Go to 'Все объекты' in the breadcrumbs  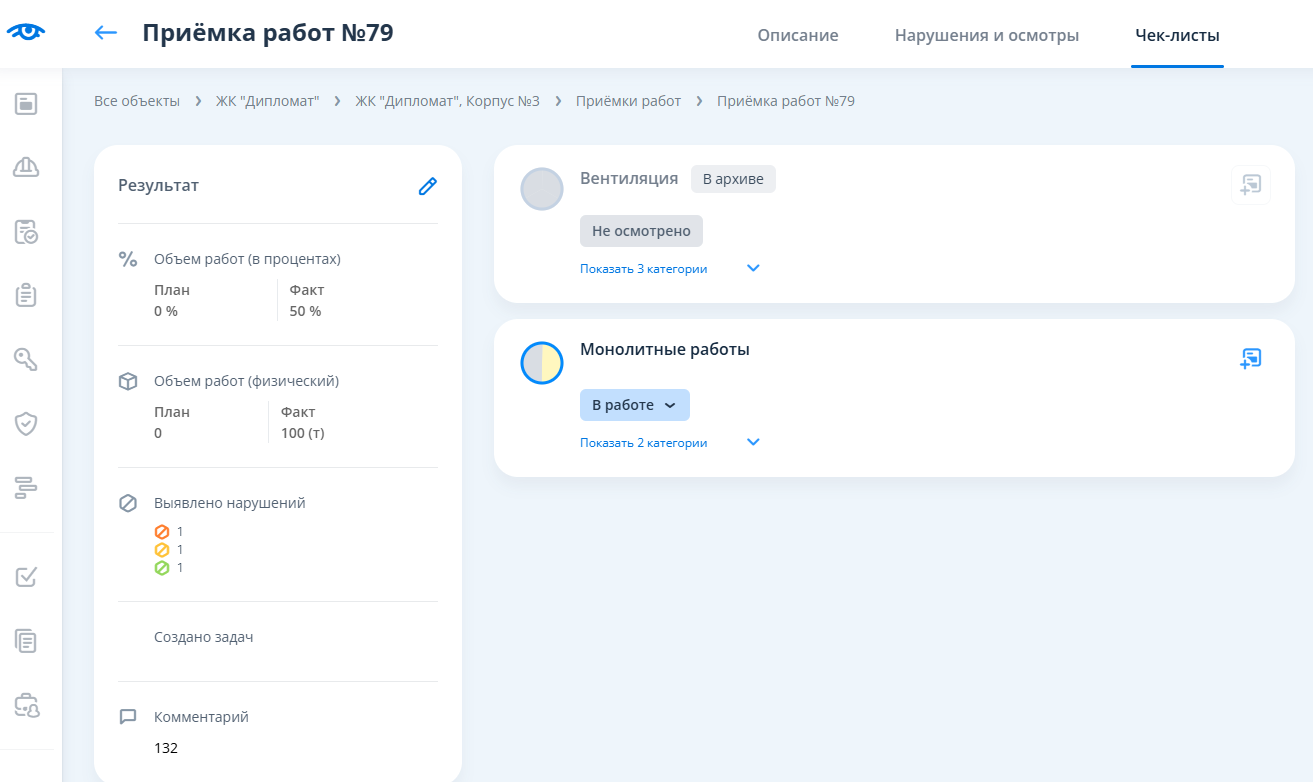point(137,101)
